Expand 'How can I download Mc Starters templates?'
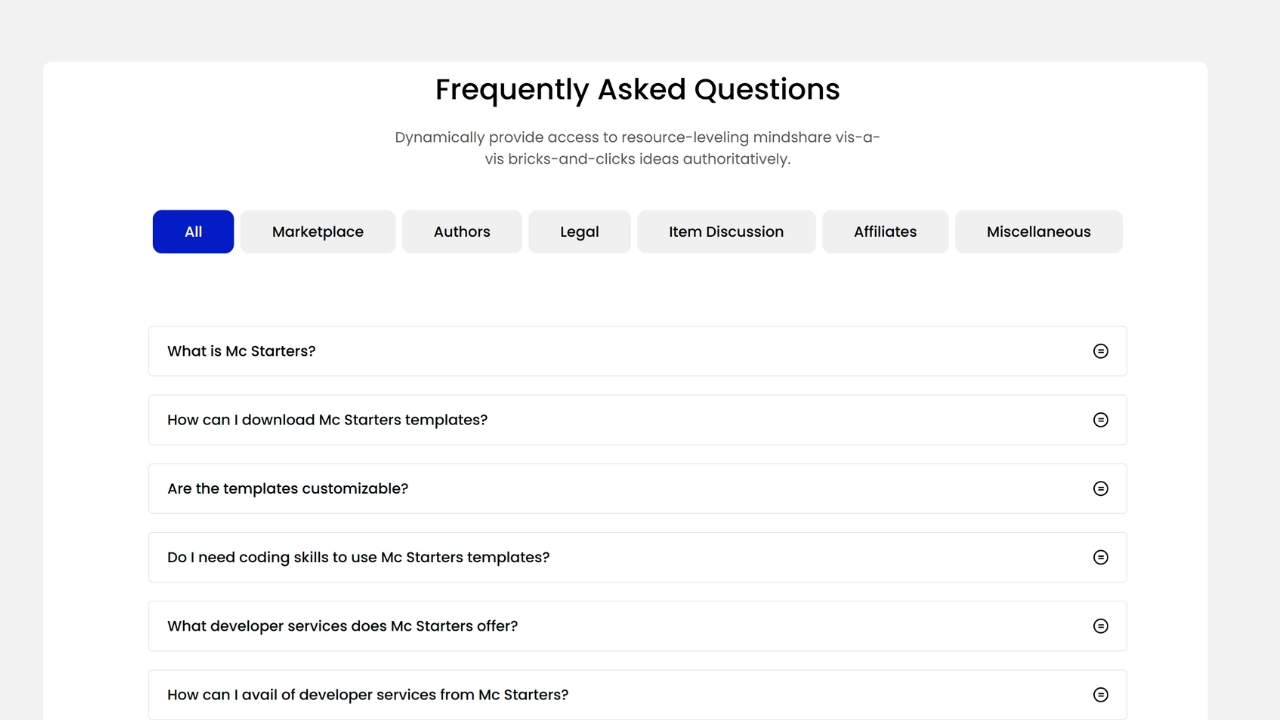This screenshot has width=1280, height=720. (327, 420)
